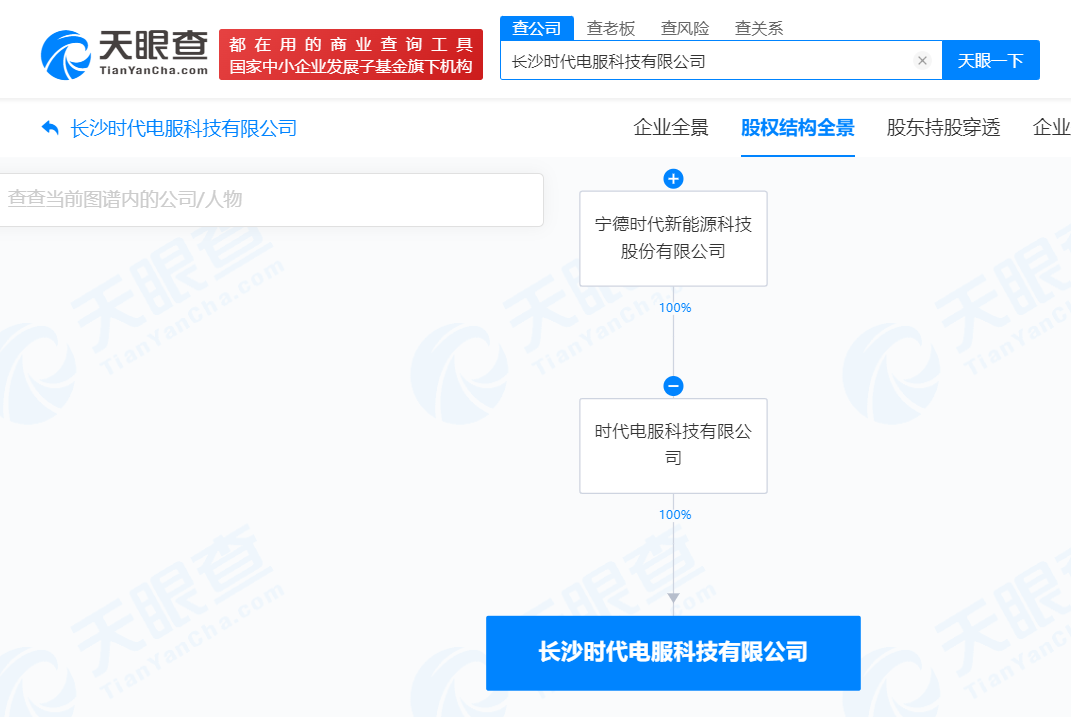Focus the graph company/person search field
This screenshot has height=717, width=1071.
tap(271, 199)
